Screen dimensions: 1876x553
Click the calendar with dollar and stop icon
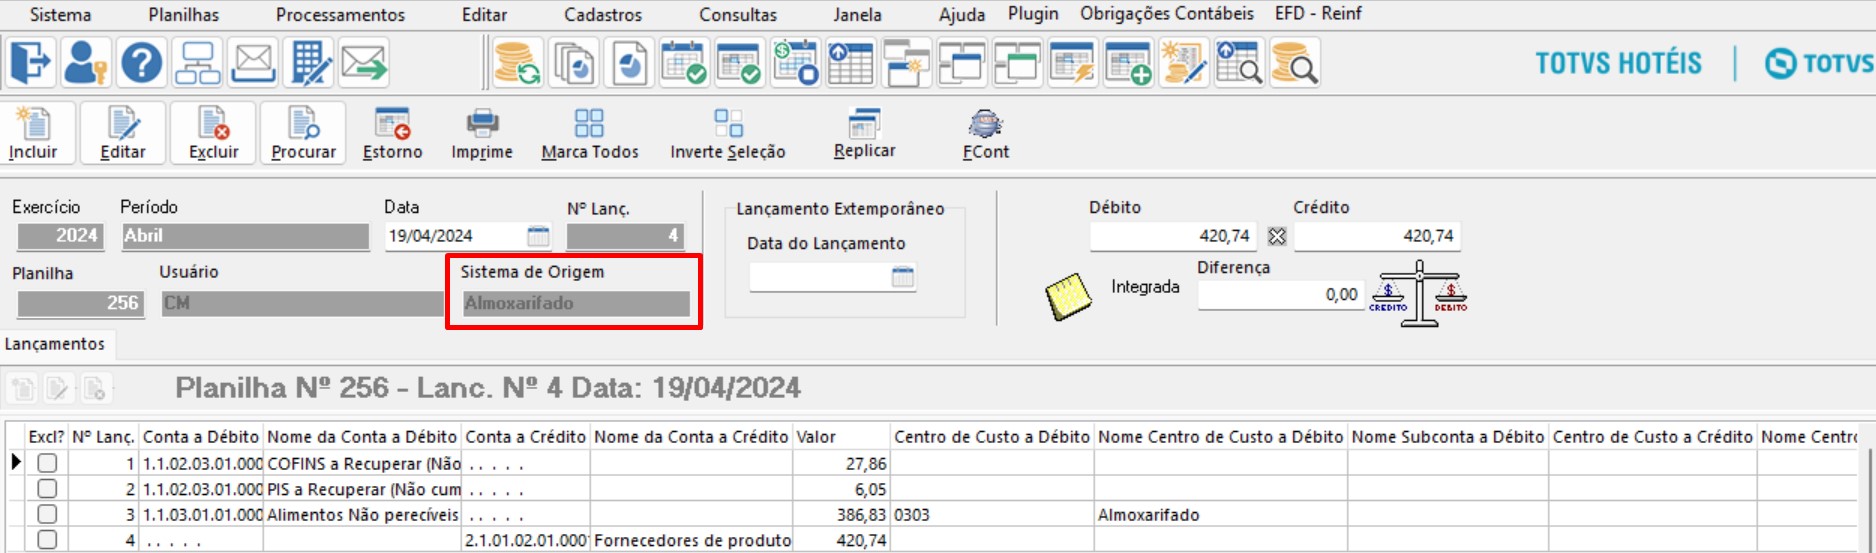pyautogui.click(x=796, y=63)
